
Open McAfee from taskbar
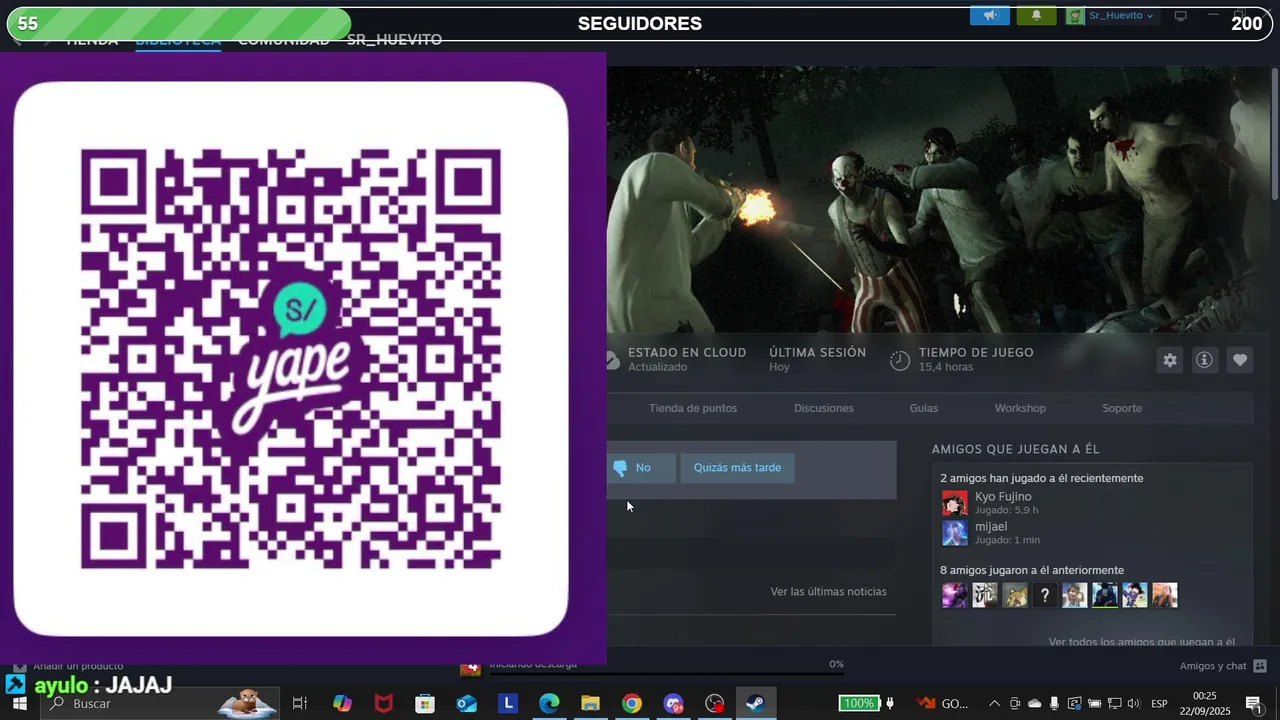point(384,704)
